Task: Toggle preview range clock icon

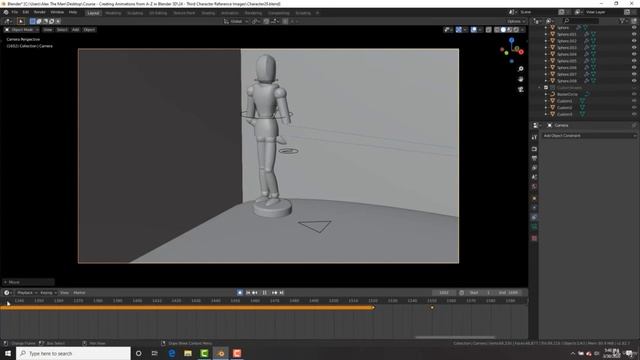Action: [462, 293]
